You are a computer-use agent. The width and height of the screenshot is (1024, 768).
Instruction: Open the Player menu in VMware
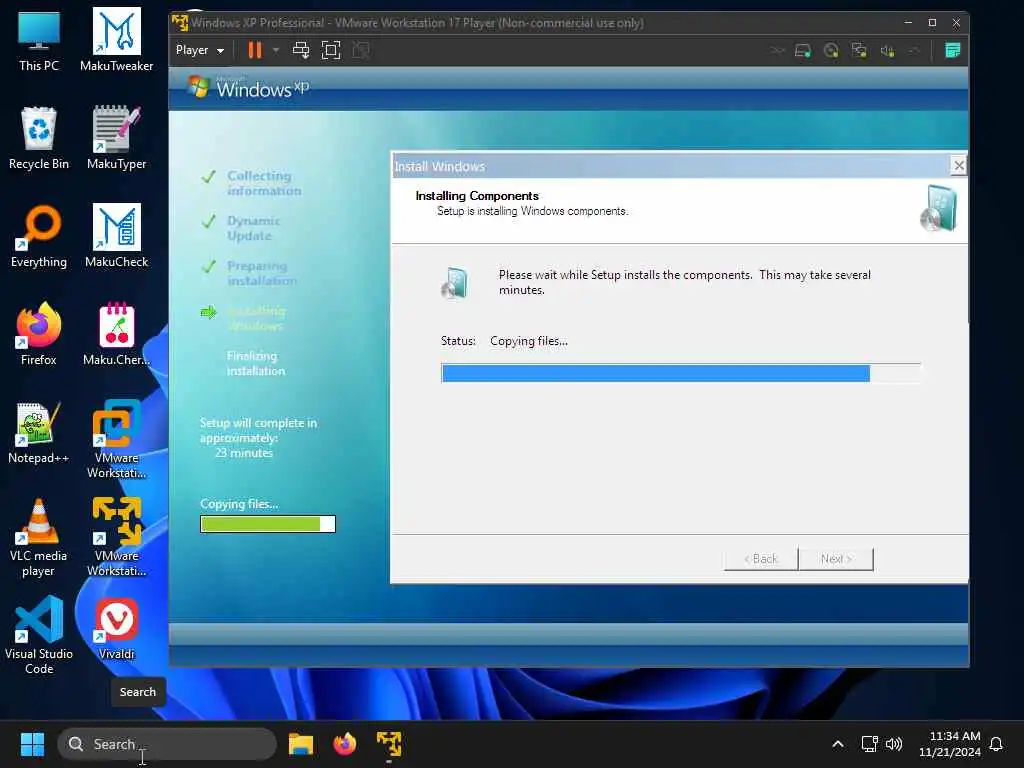200,50
